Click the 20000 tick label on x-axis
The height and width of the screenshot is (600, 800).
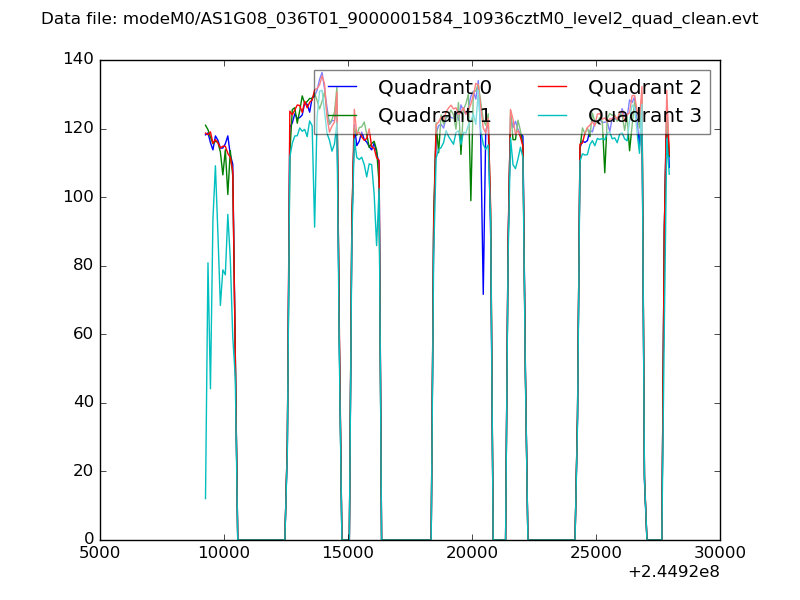[472, 553]
